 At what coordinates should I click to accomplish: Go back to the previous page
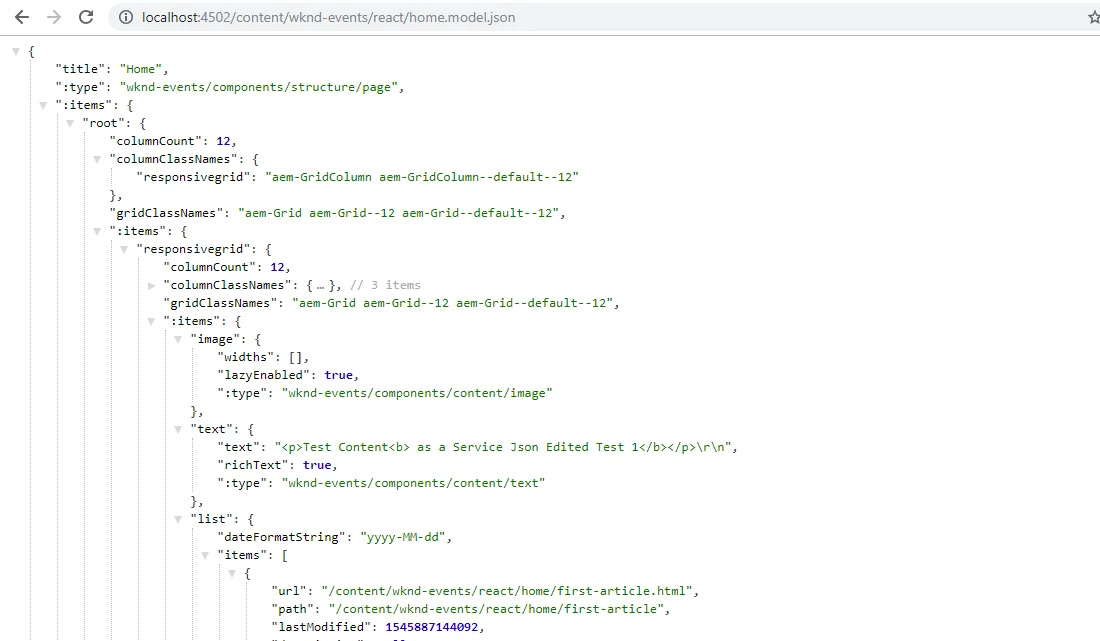pos(22,17)
